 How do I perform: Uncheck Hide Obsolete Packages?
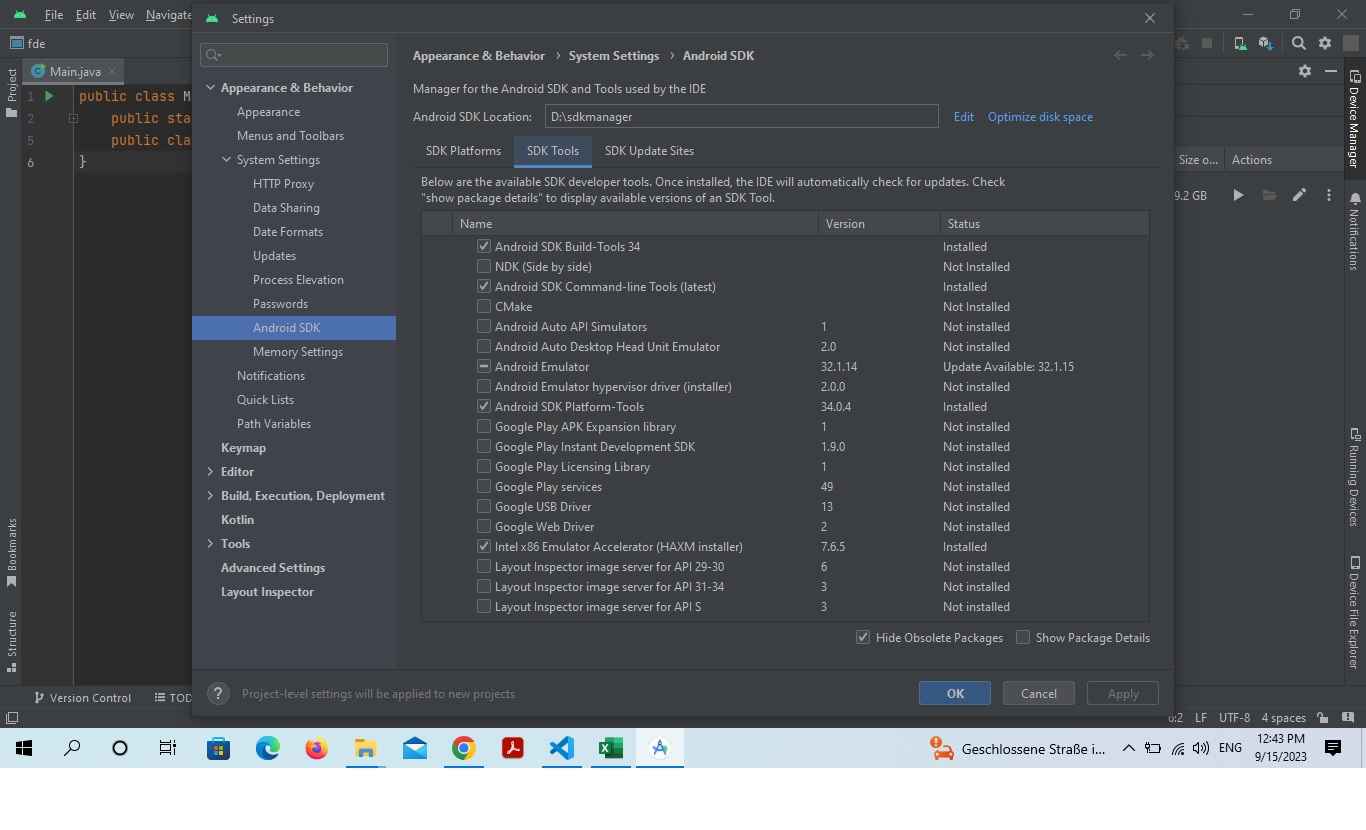click(x=863, y=637)
